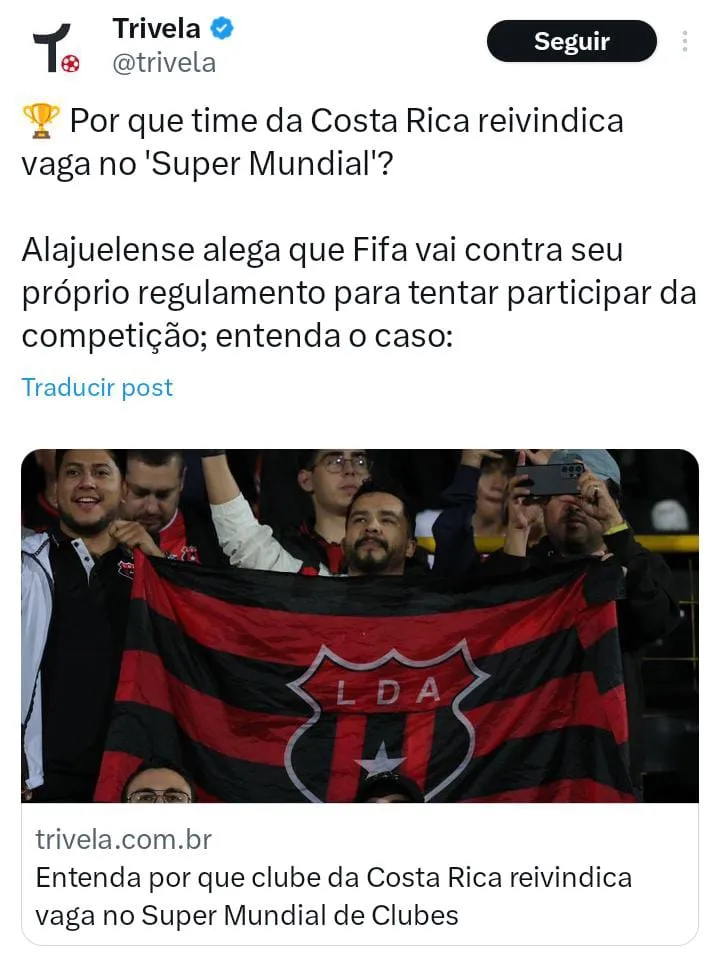Screen dimensions: 720x958
Task: Click the blue verified checkmark badge
Action: pyautogui.click(x=222, y=28)
